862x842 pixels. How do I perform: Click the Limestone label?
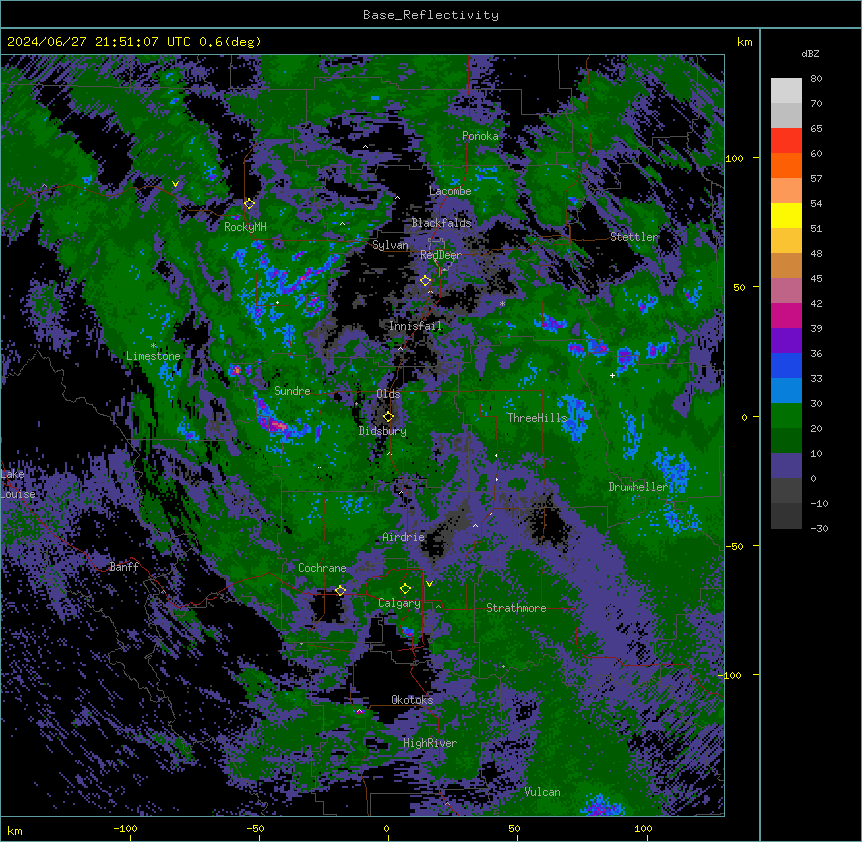(x=153, y=356)
